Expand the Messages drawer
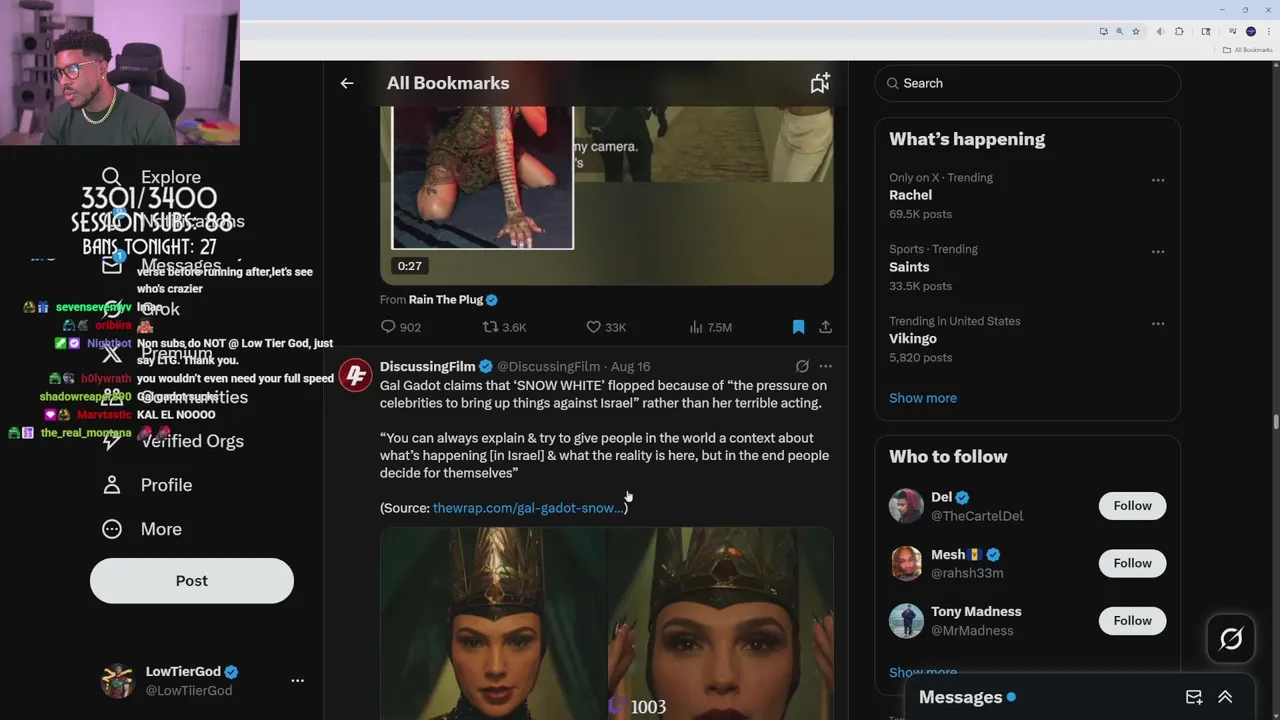 (1225, 697)
